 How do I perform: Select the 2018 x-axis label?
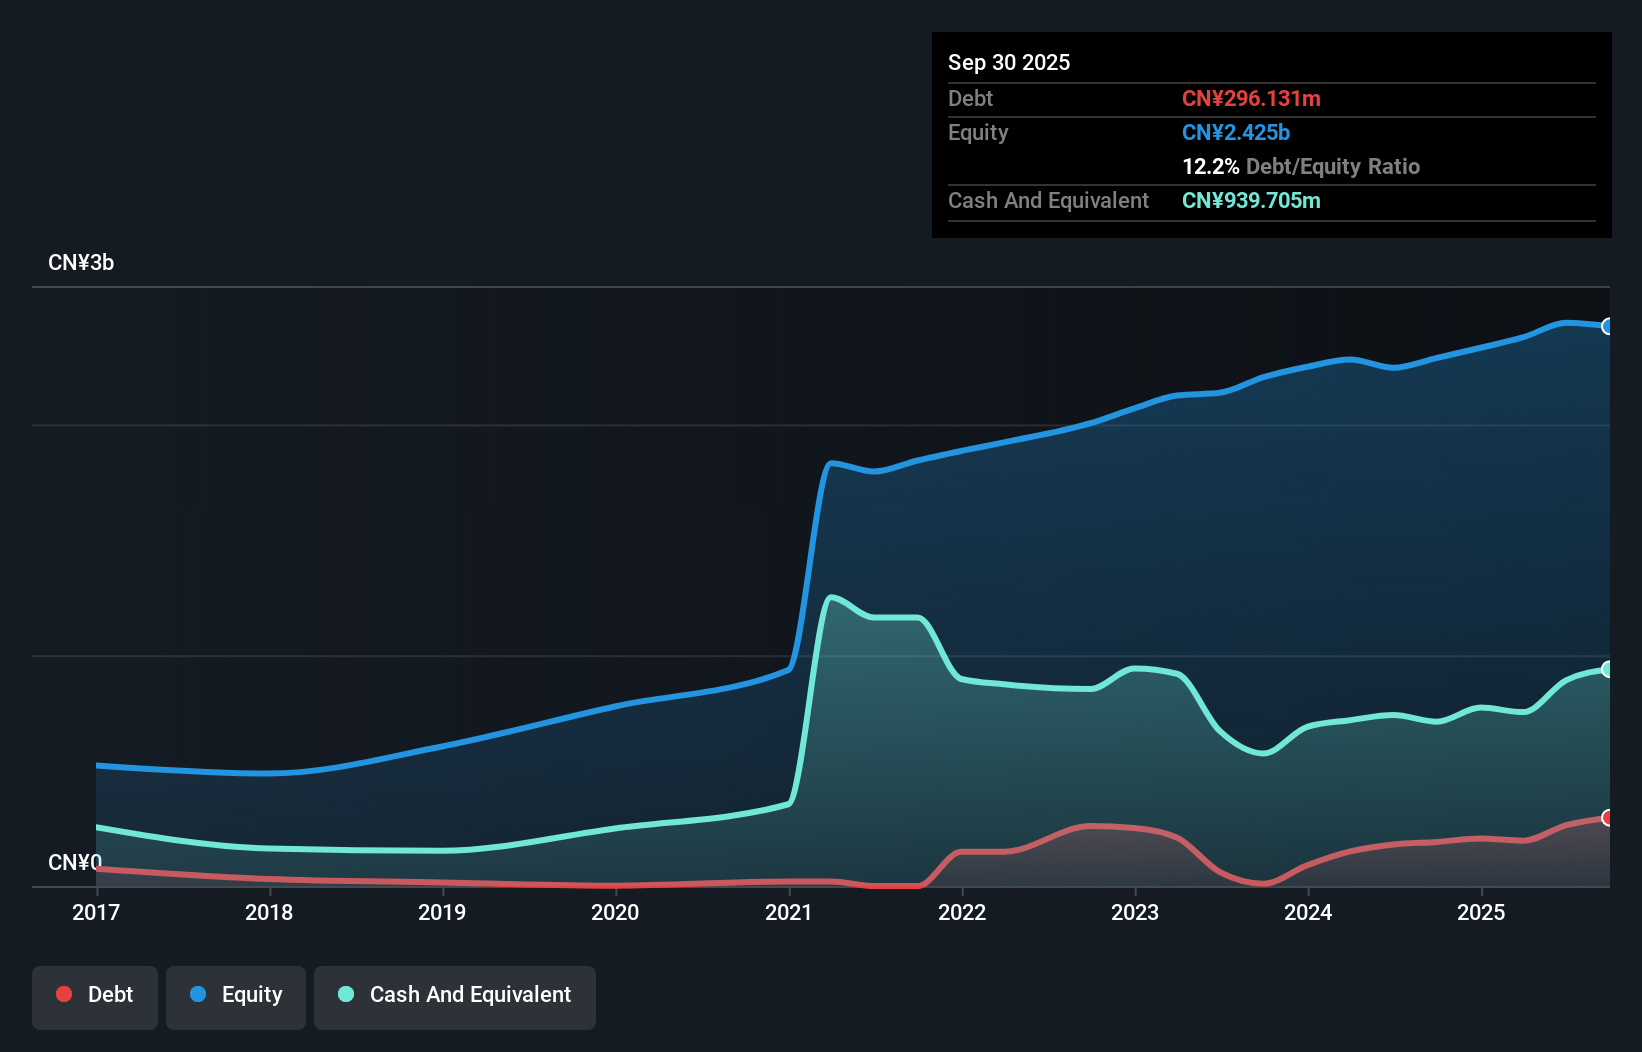269,912
